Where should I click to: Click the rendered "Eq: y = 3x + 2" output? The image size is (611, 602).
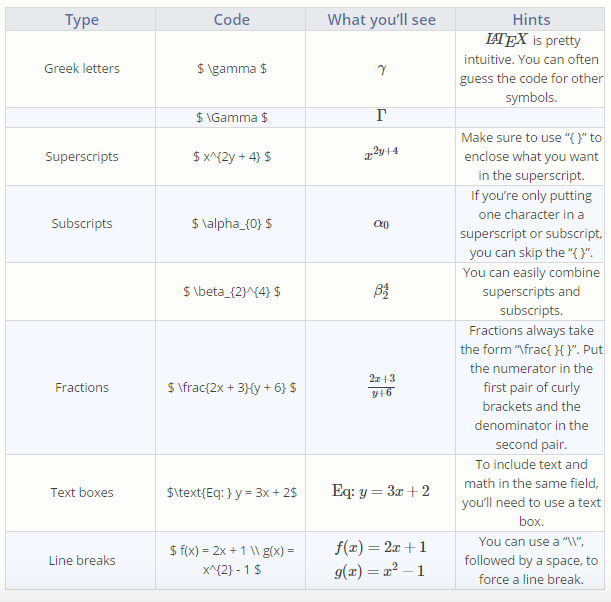(381, 492)
